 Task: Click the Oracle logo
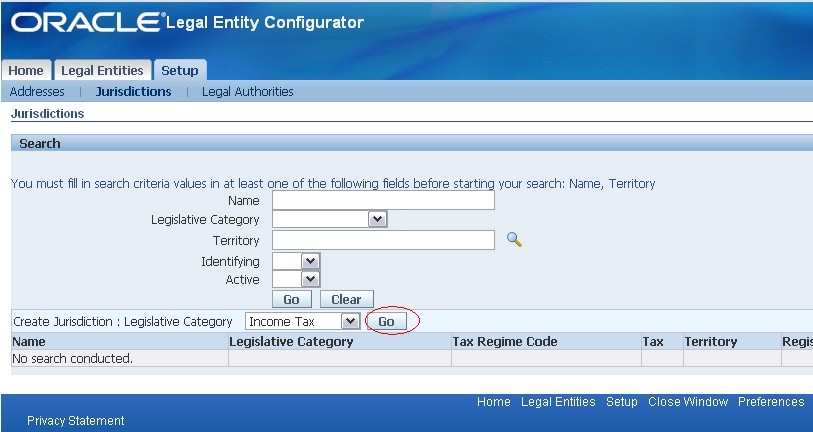(88, 22)
